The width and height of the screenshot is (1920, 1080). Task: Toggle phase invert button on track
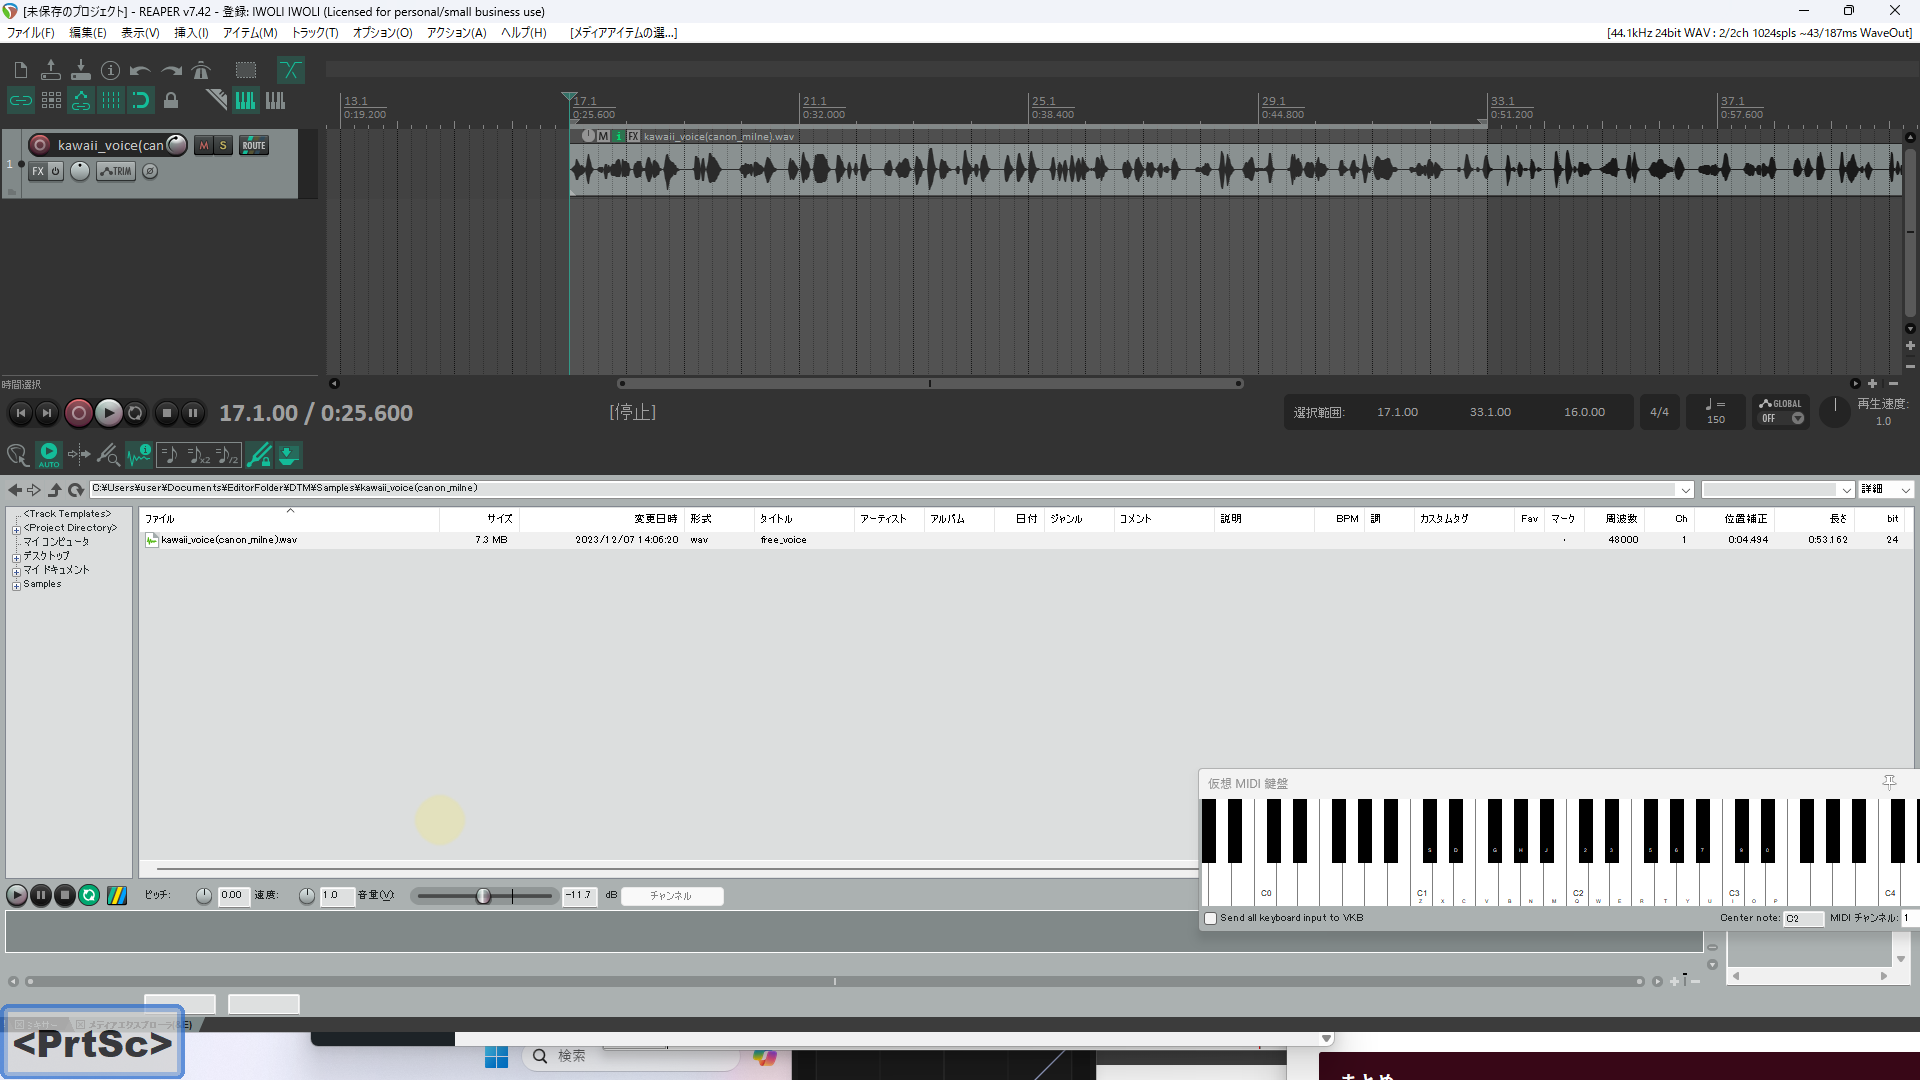point(150,171)
